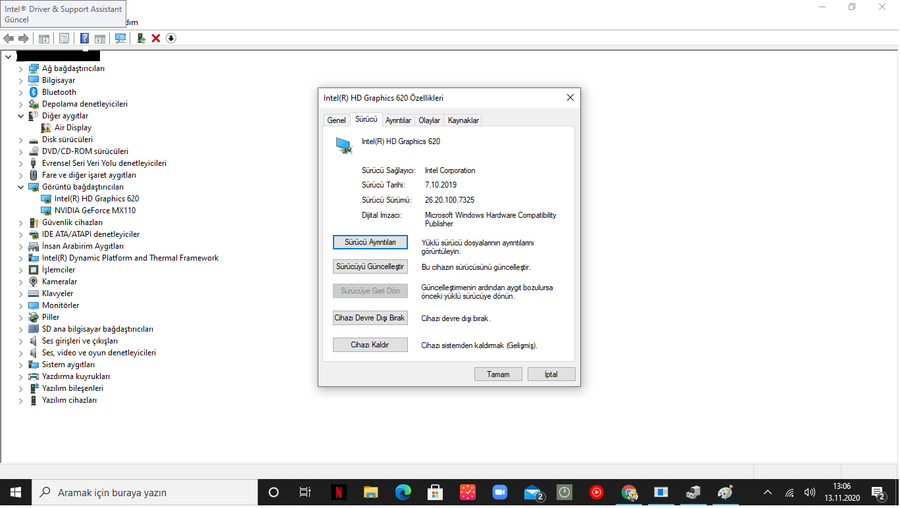Expand Disk sürücüleri node
Screen dimensions: 900x508
pyautogui.click(x=21, y=139)
